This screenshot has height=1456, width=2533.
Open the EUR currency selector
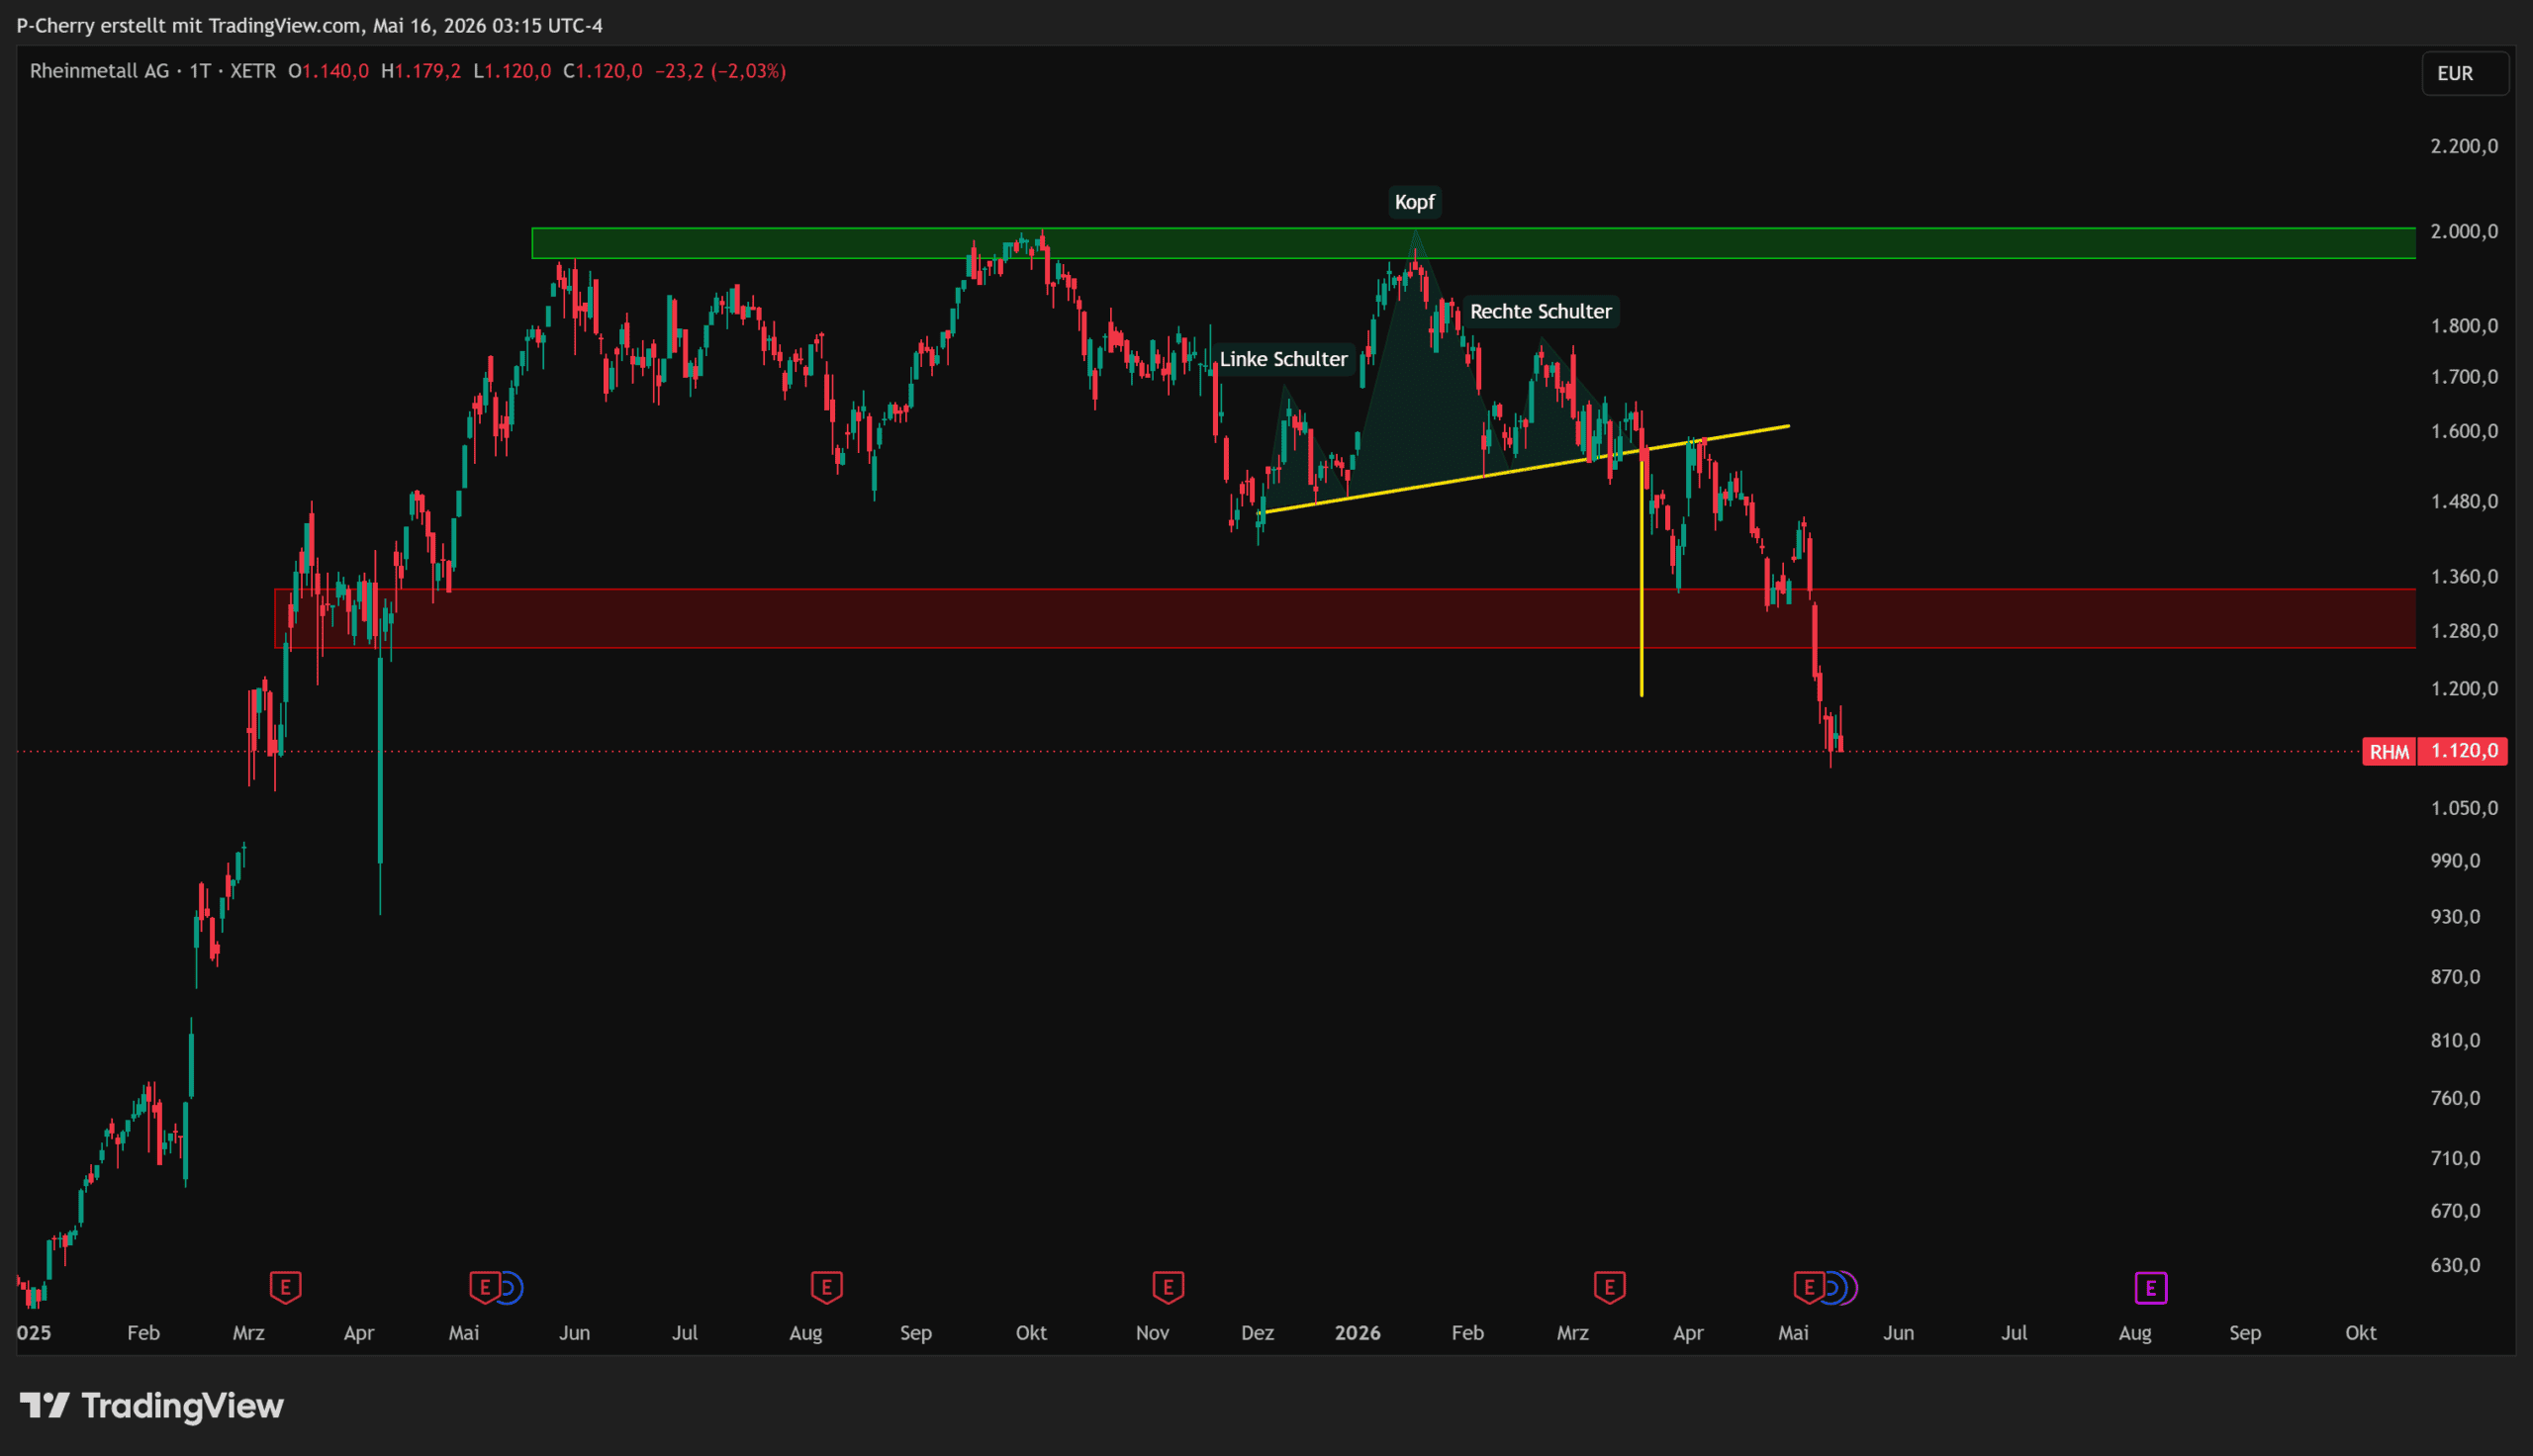2465,73
